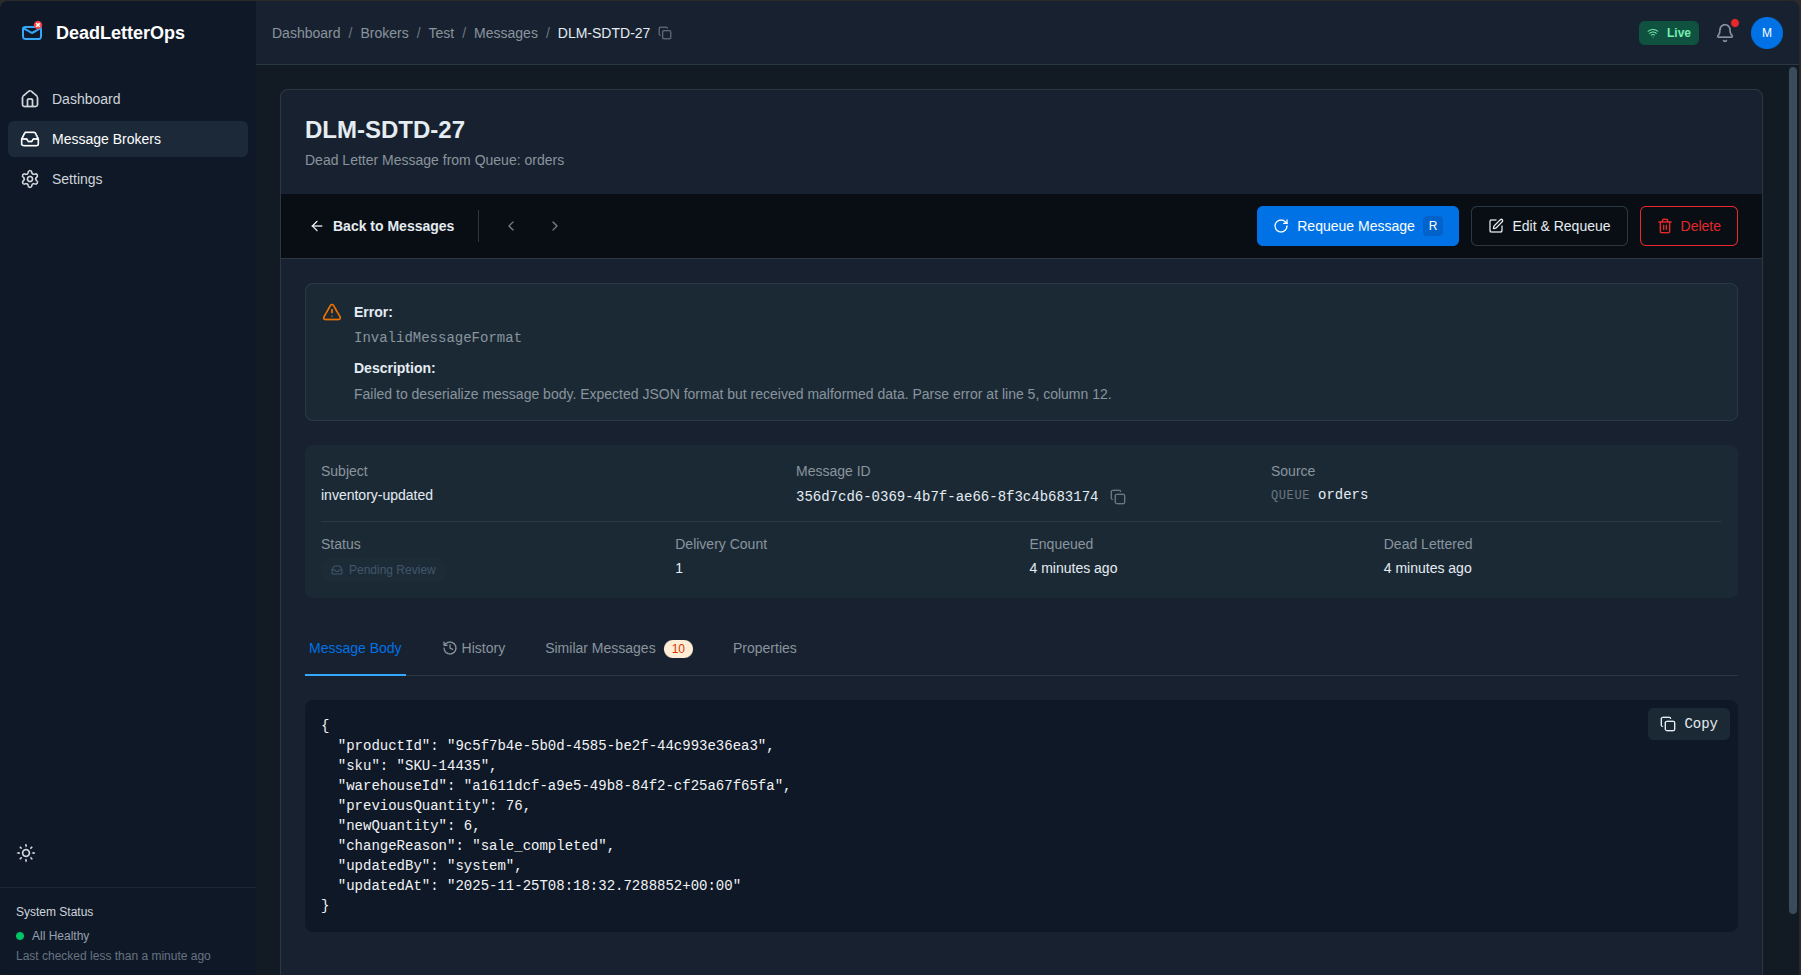Click the DeadLetterOps envelope logo
Viewport: 1801px width, 975px height.
31,31
